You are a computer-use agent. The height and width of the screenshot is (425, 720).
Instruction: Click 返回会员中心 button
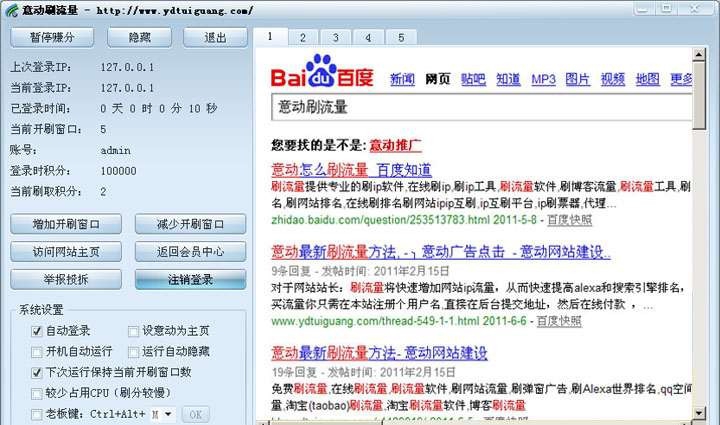click(x=191, y=252)
